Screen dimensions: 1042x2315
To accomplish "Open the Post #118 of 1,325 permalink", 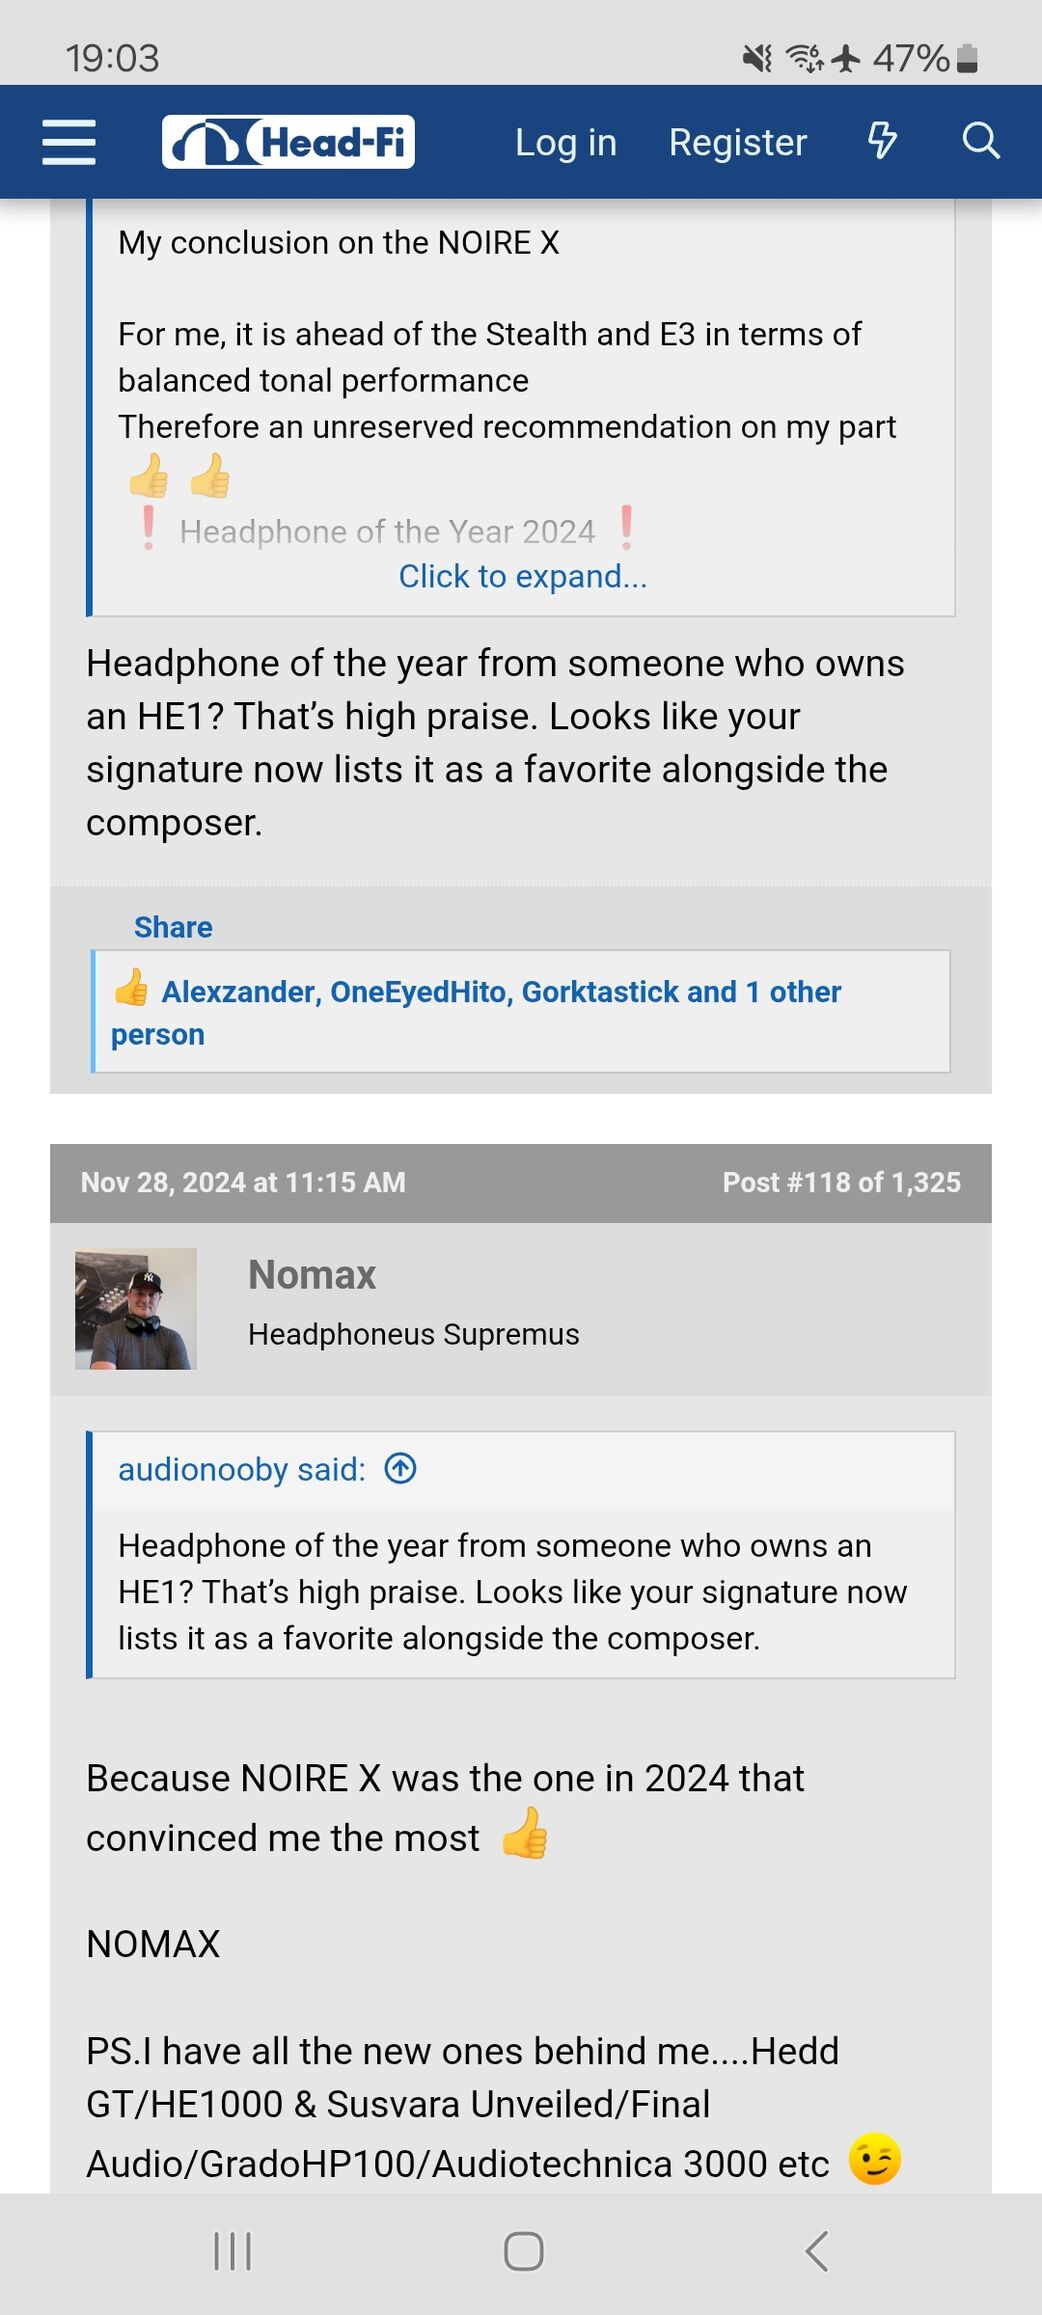I will point(841,1182).
